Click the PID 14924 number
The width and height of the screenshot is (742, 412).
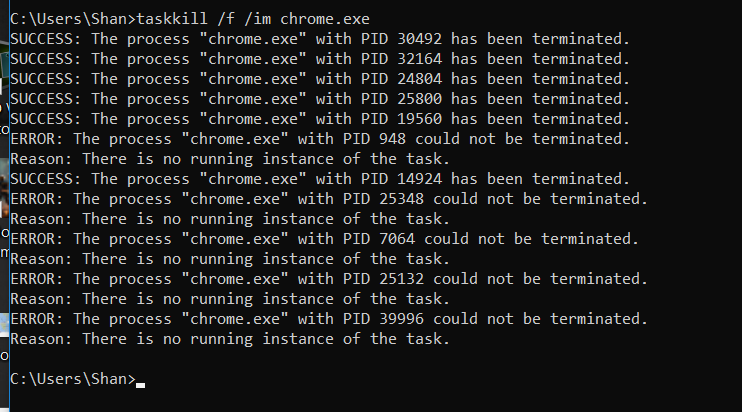419,179
